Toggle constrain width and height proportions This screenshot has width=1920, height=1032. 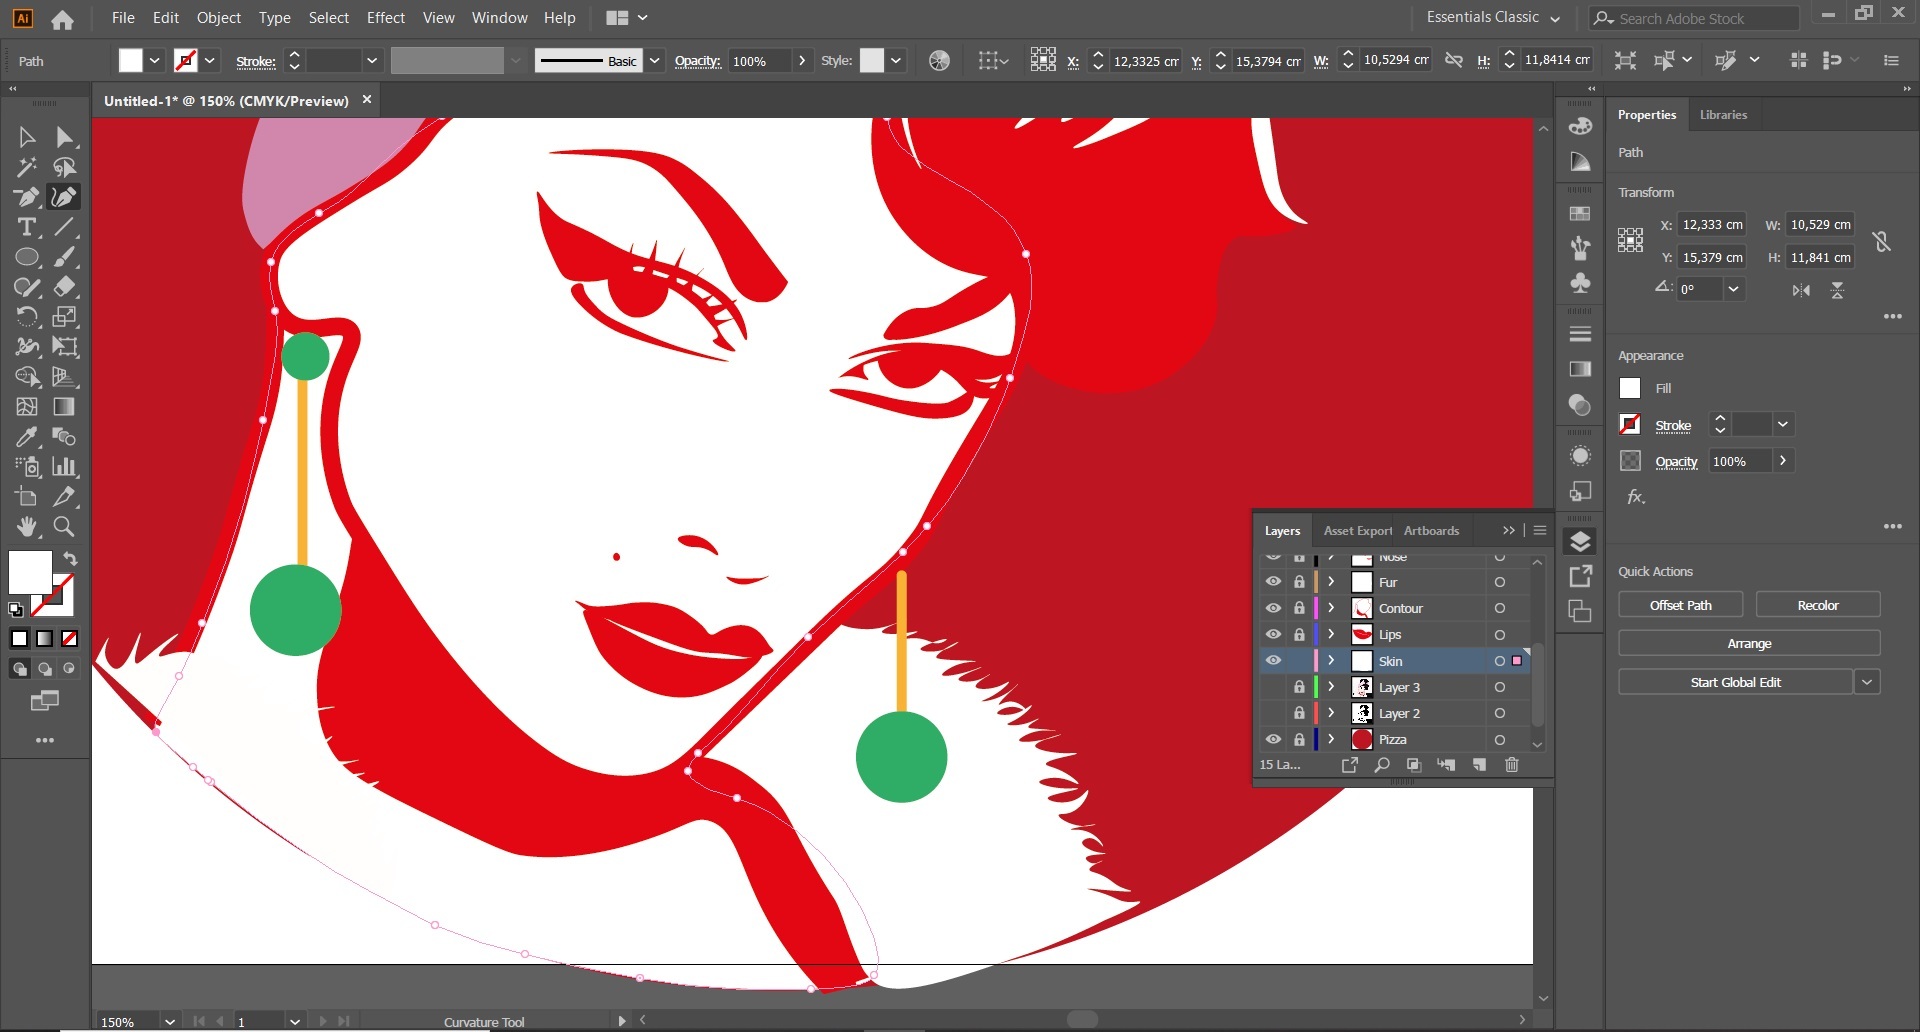pos(1881,241)
